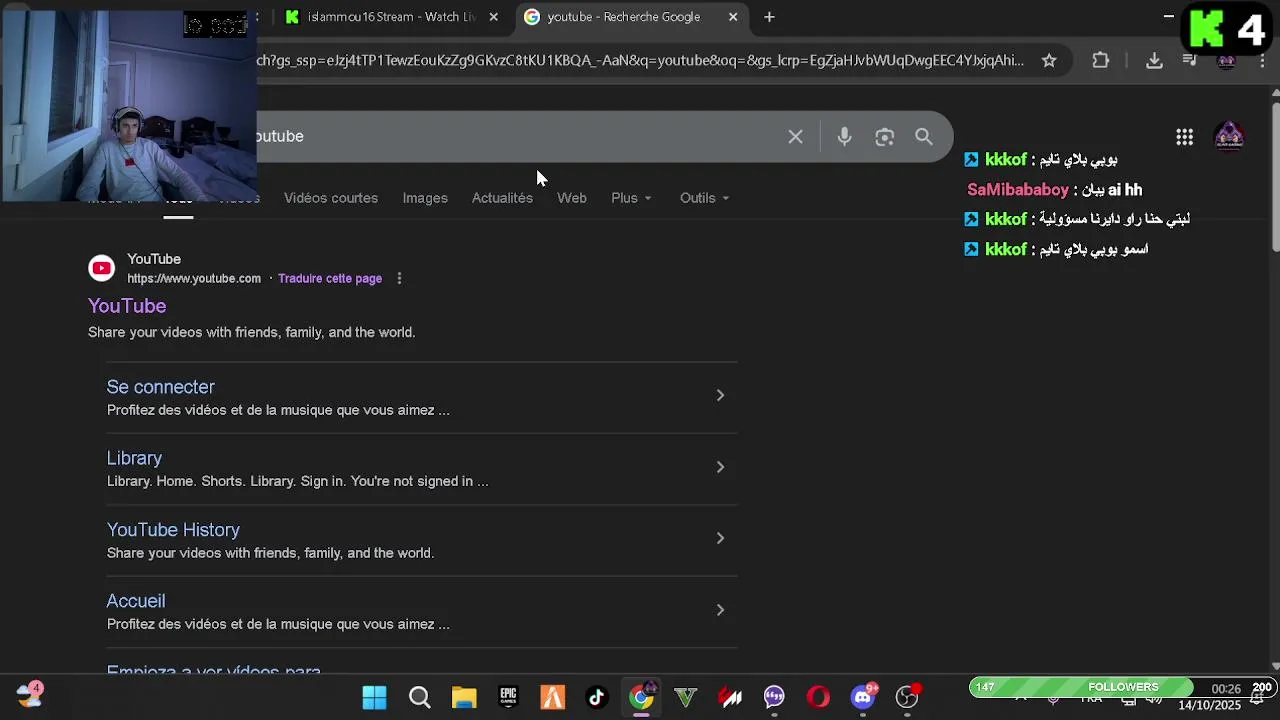Expand the Accueil sitelink arrow

(x=720, y=610)
